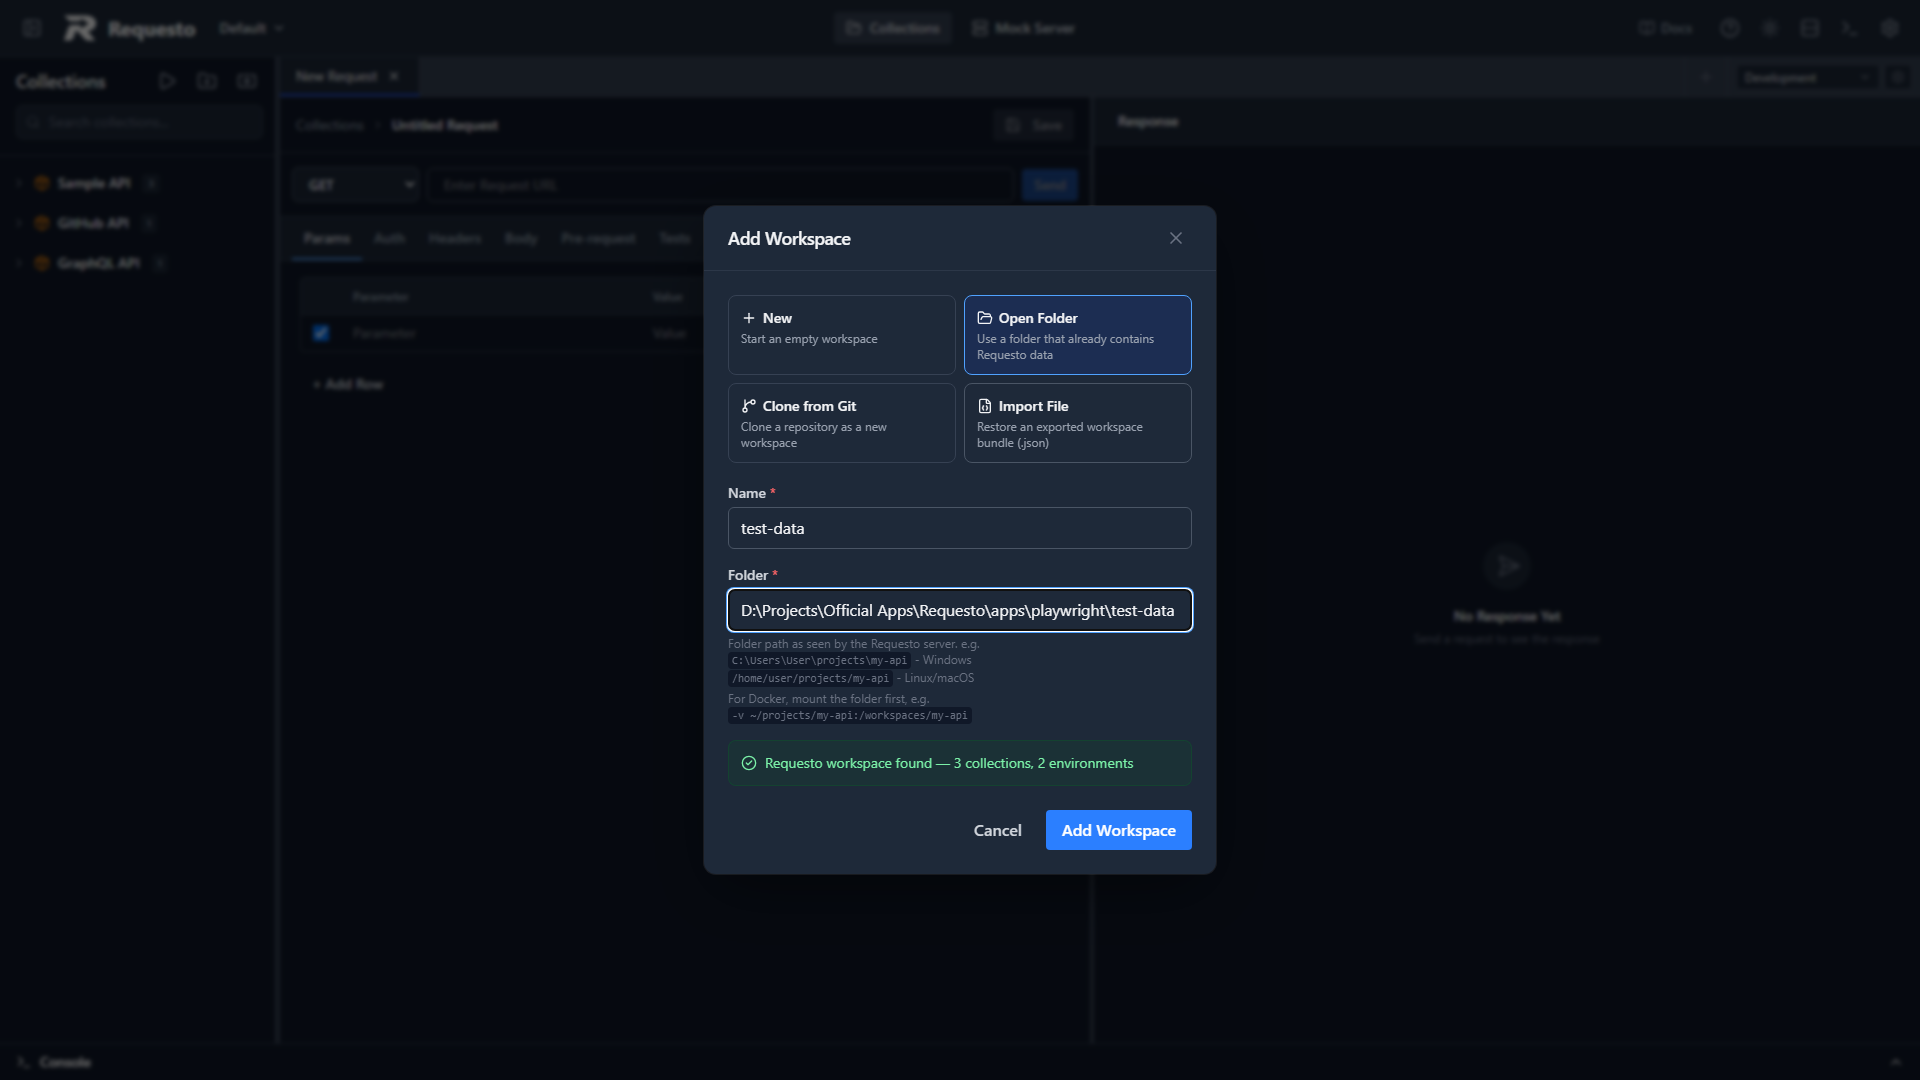This screenshot has width=1920, height=1080.
Task: Click the Requesto logo icon
Action: pos(80,28)
